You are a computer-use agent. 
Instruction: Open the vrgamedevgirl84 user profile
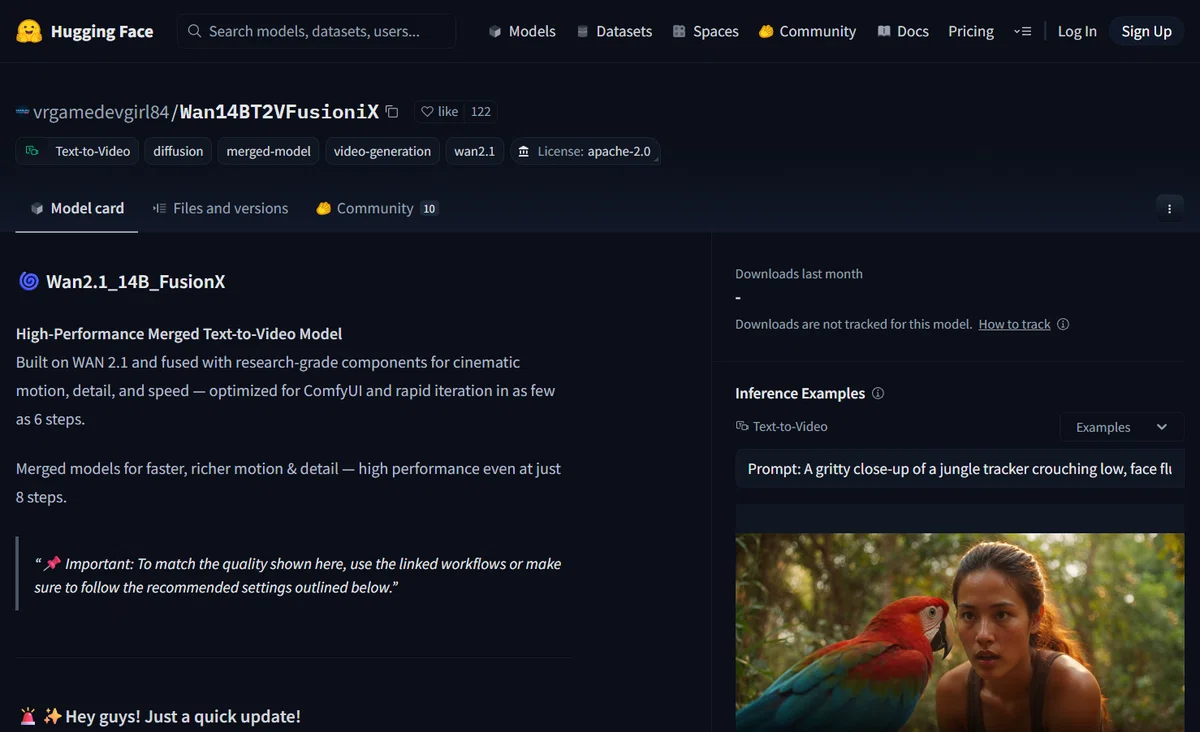point(101,112)
